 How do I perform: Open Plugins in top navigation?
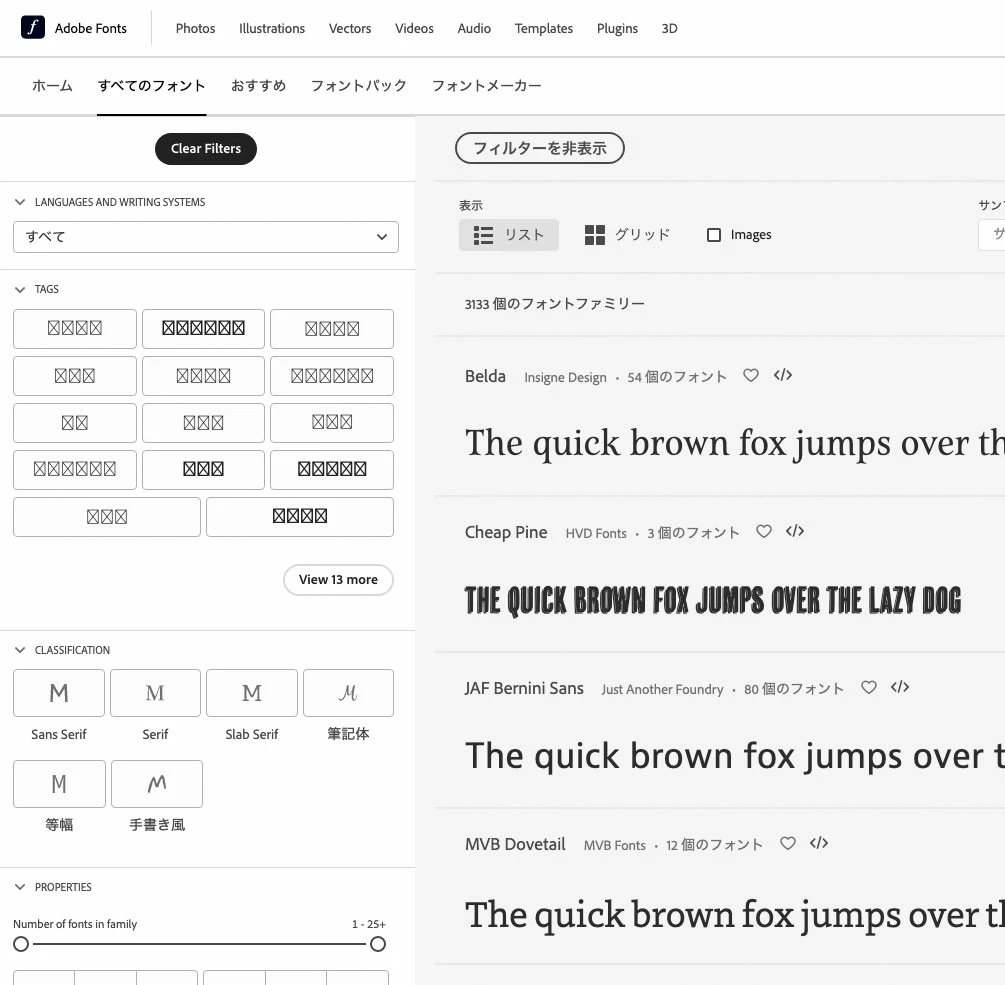pos(617,28)
